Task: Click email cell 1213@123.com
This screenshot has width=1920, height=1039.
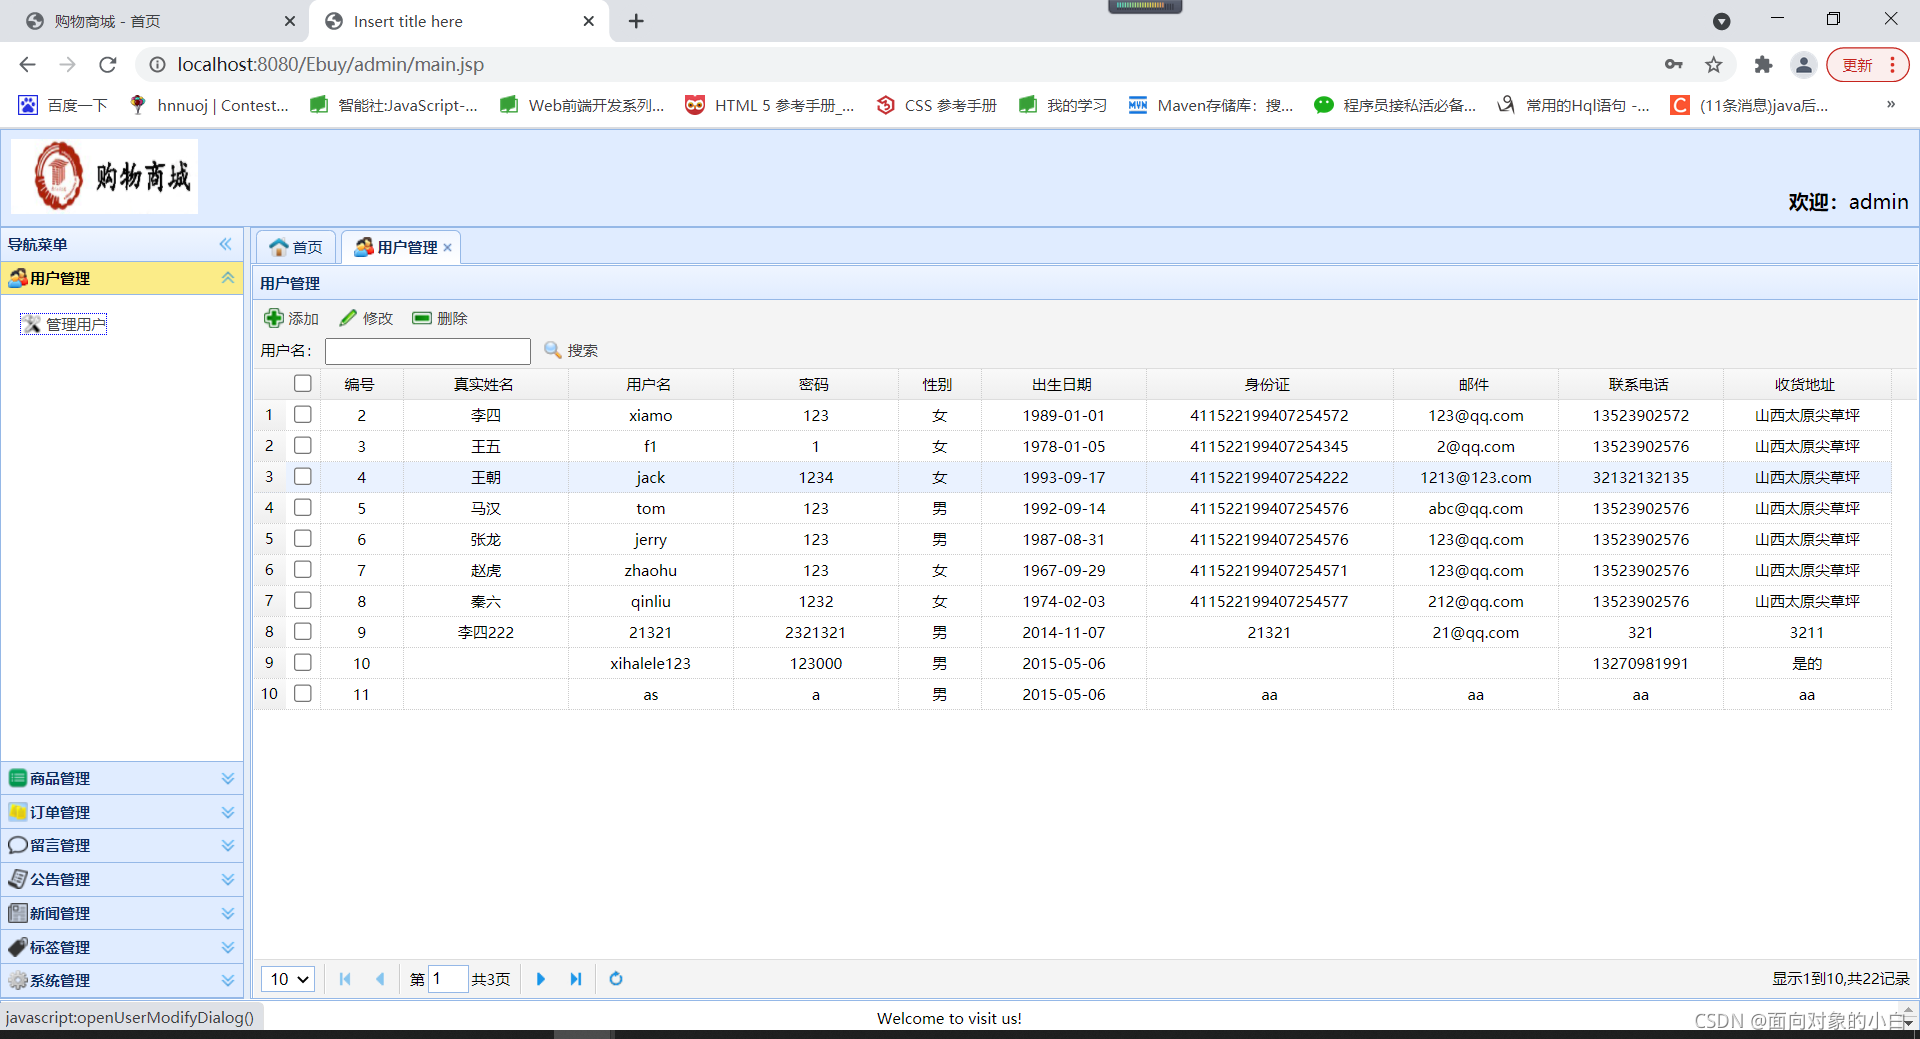Action: click(x=1475, y=477)
